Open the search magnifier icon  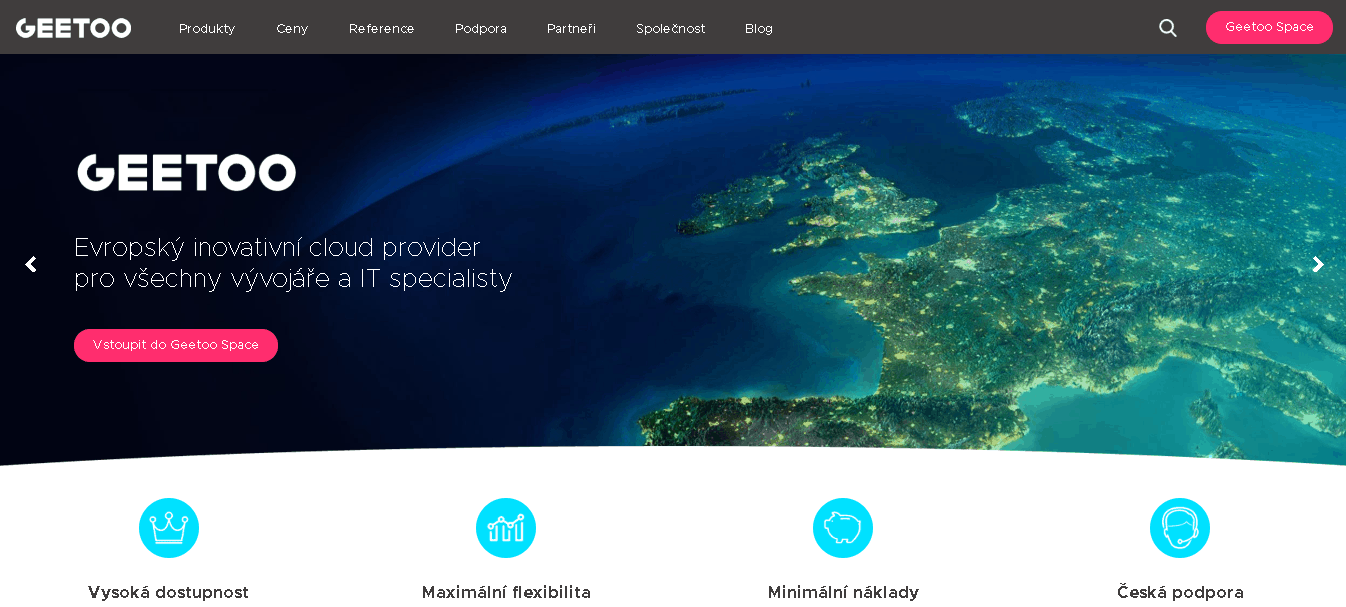[x=1168, y=28]
